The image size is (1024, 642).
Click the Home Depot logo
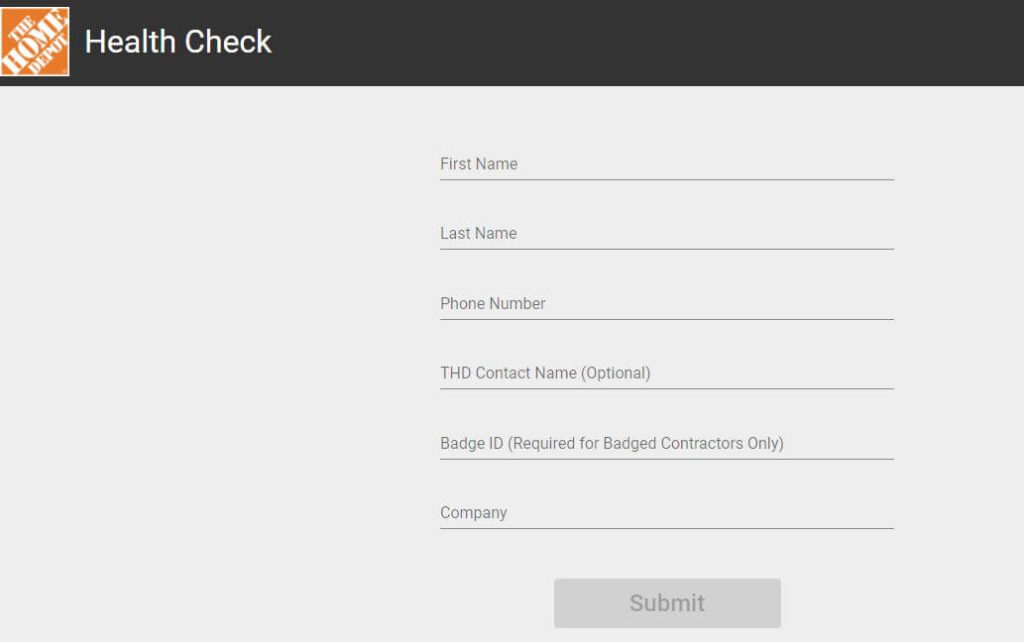pos(35,42)
